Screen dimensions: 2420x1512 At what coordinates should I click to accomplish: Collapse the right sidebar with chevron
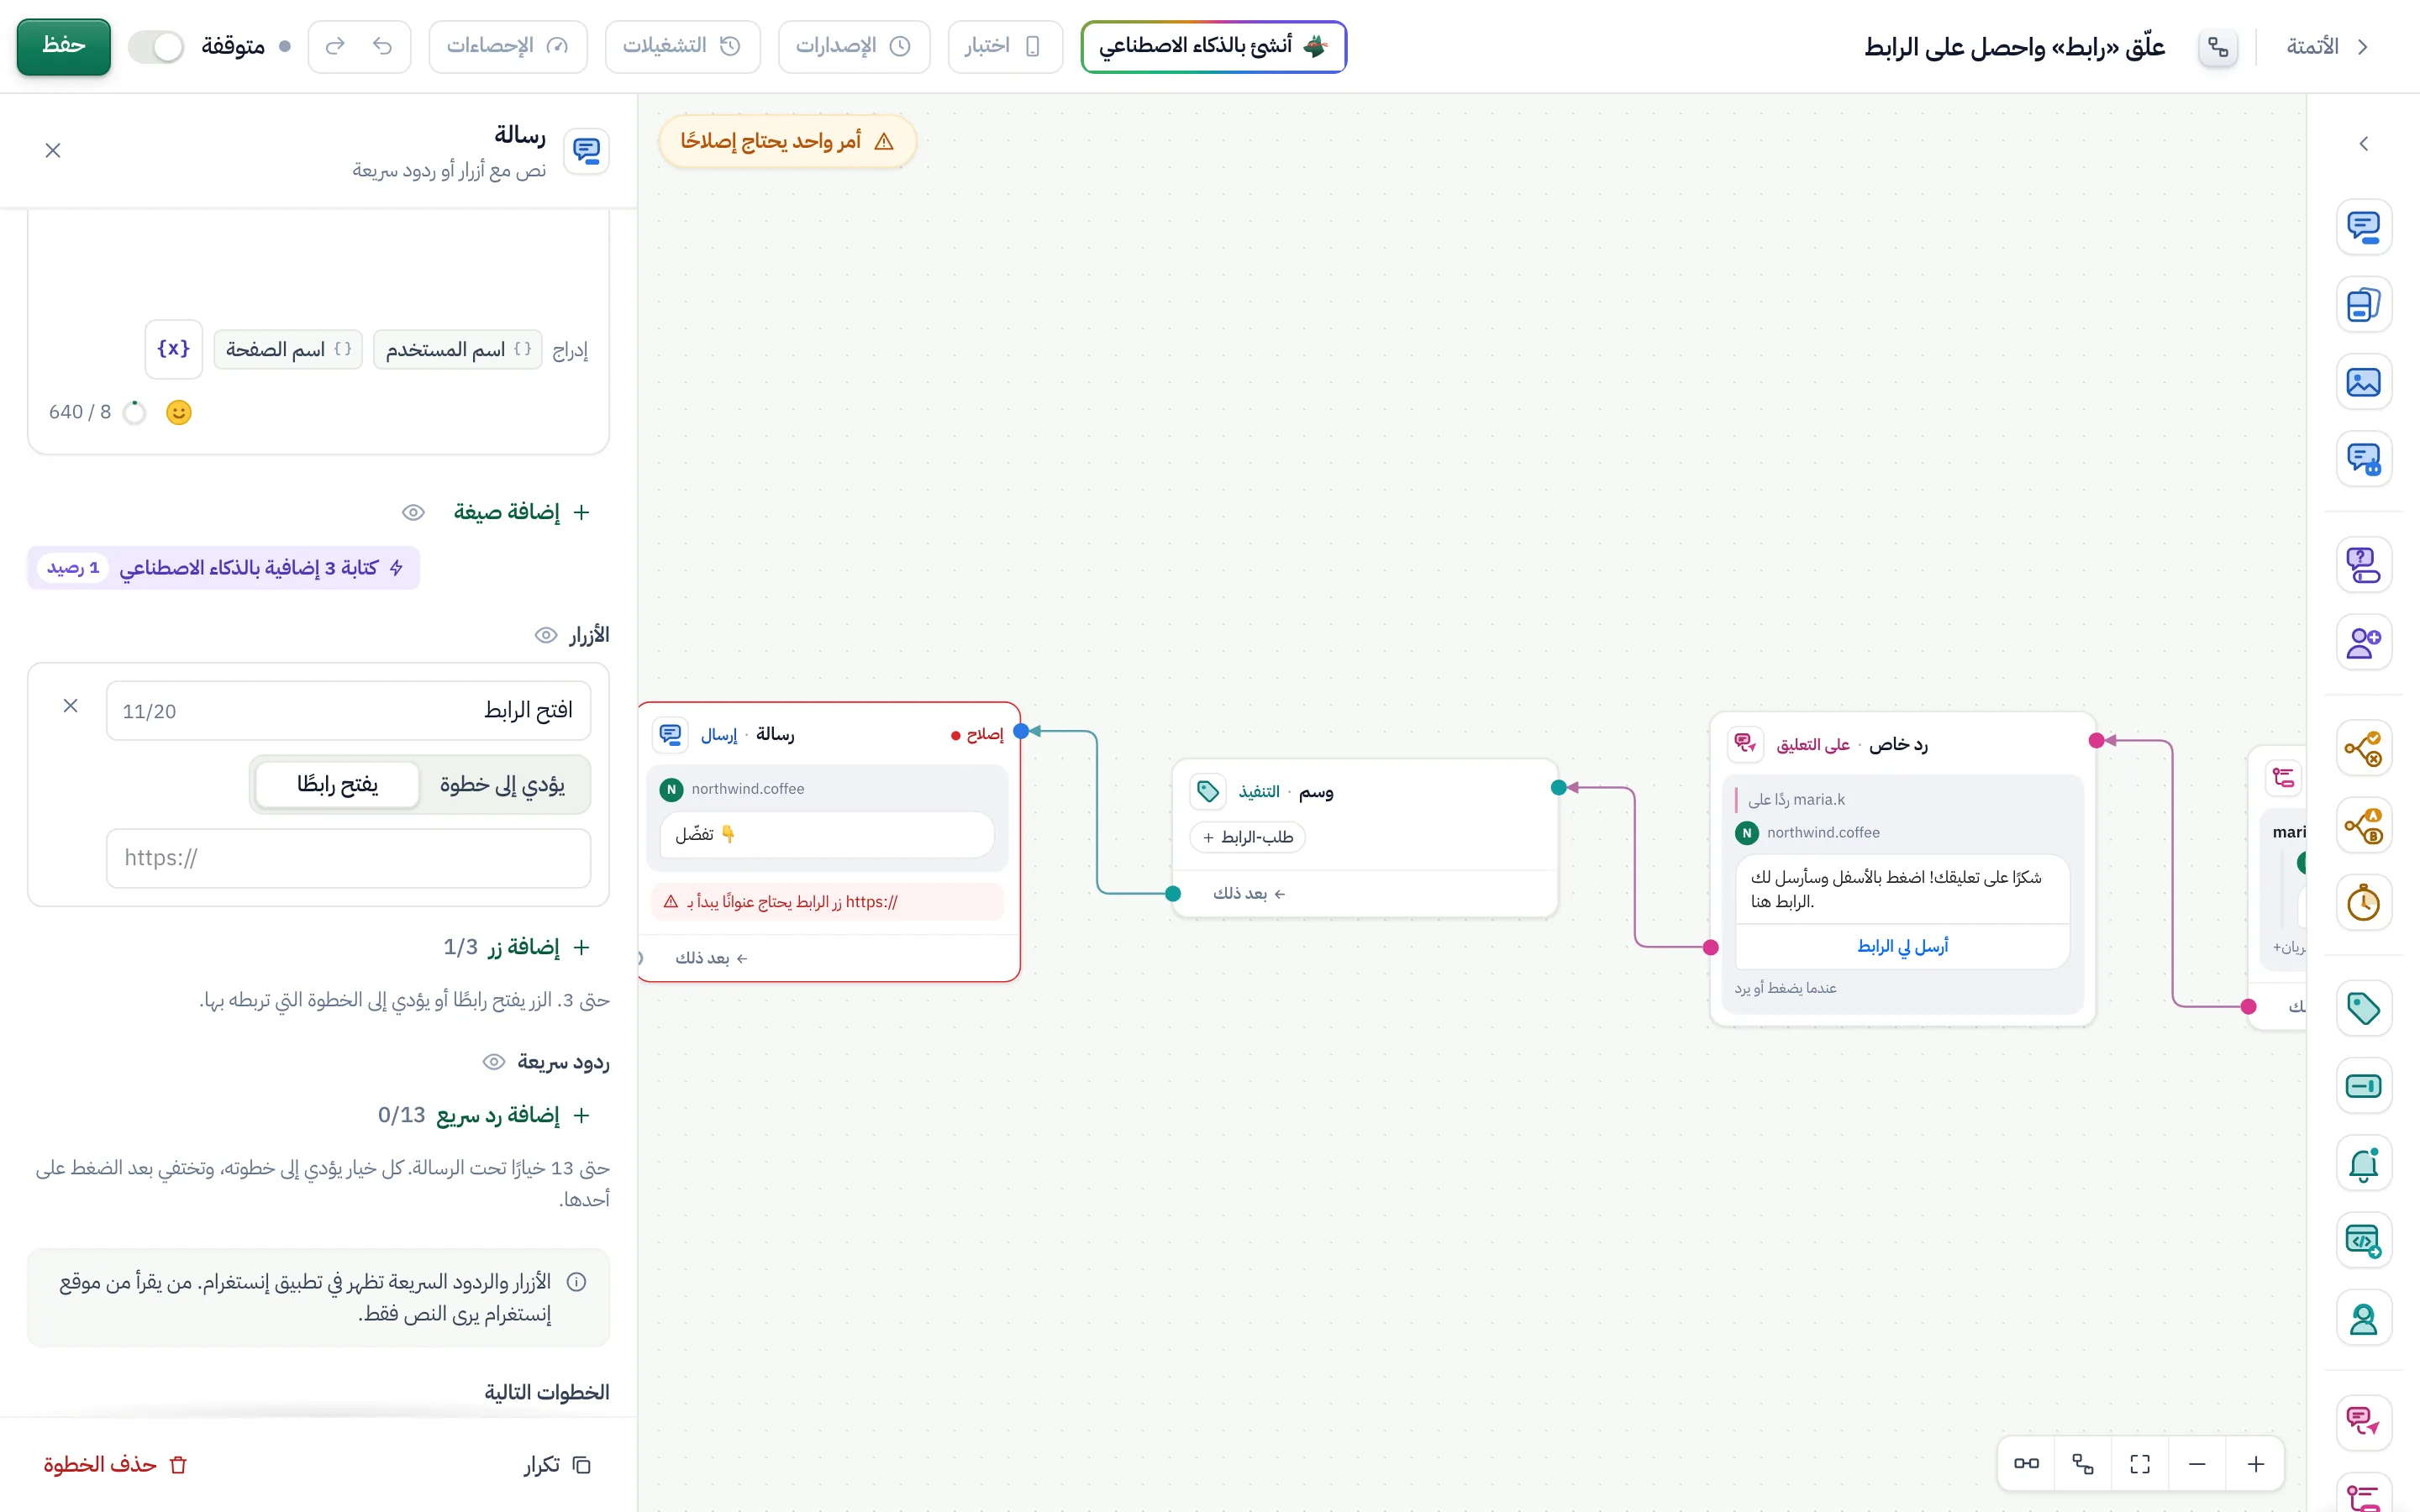(2363, 144)
